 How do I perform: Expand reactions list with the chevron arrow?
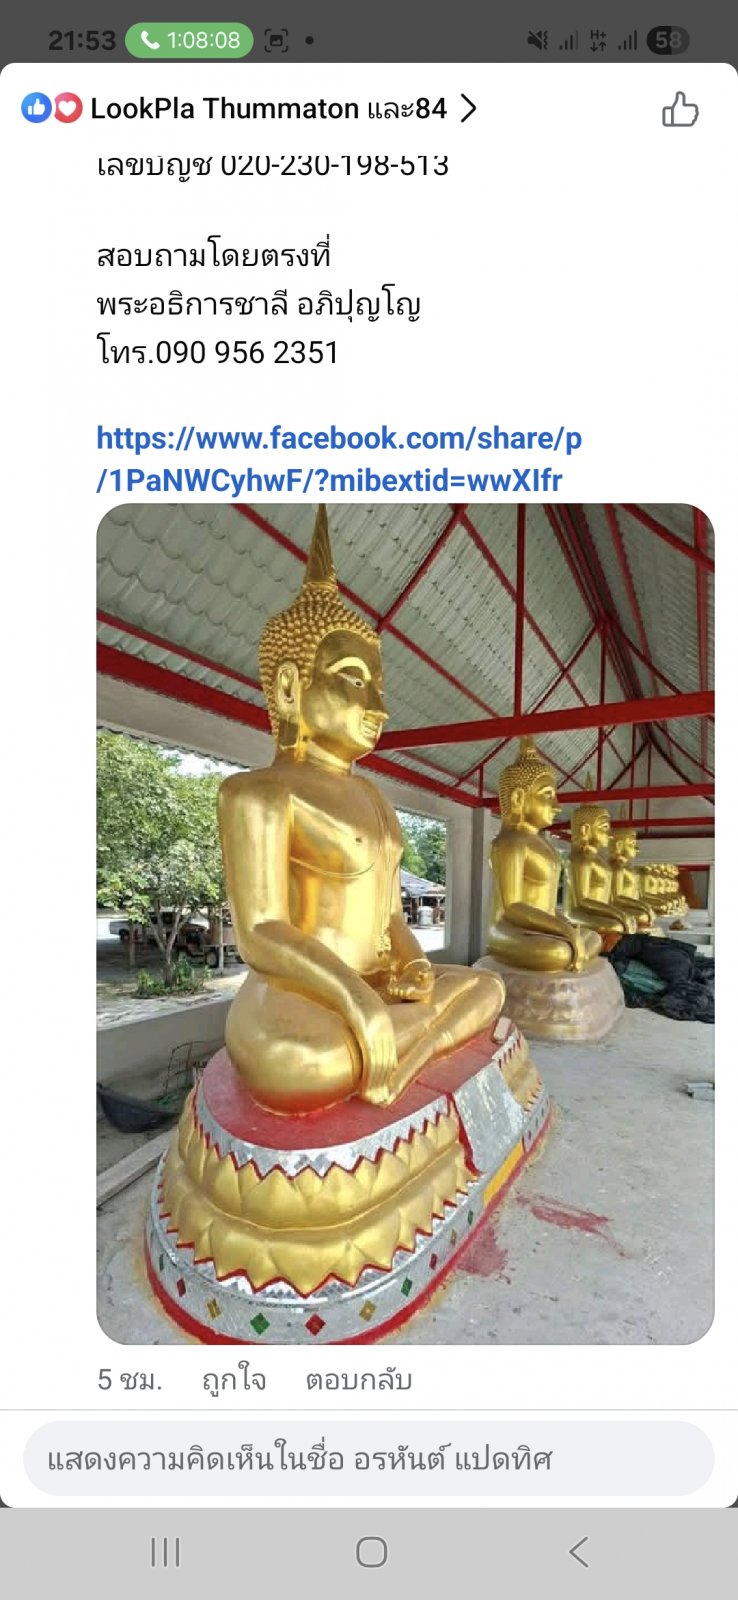coord(467,108)
